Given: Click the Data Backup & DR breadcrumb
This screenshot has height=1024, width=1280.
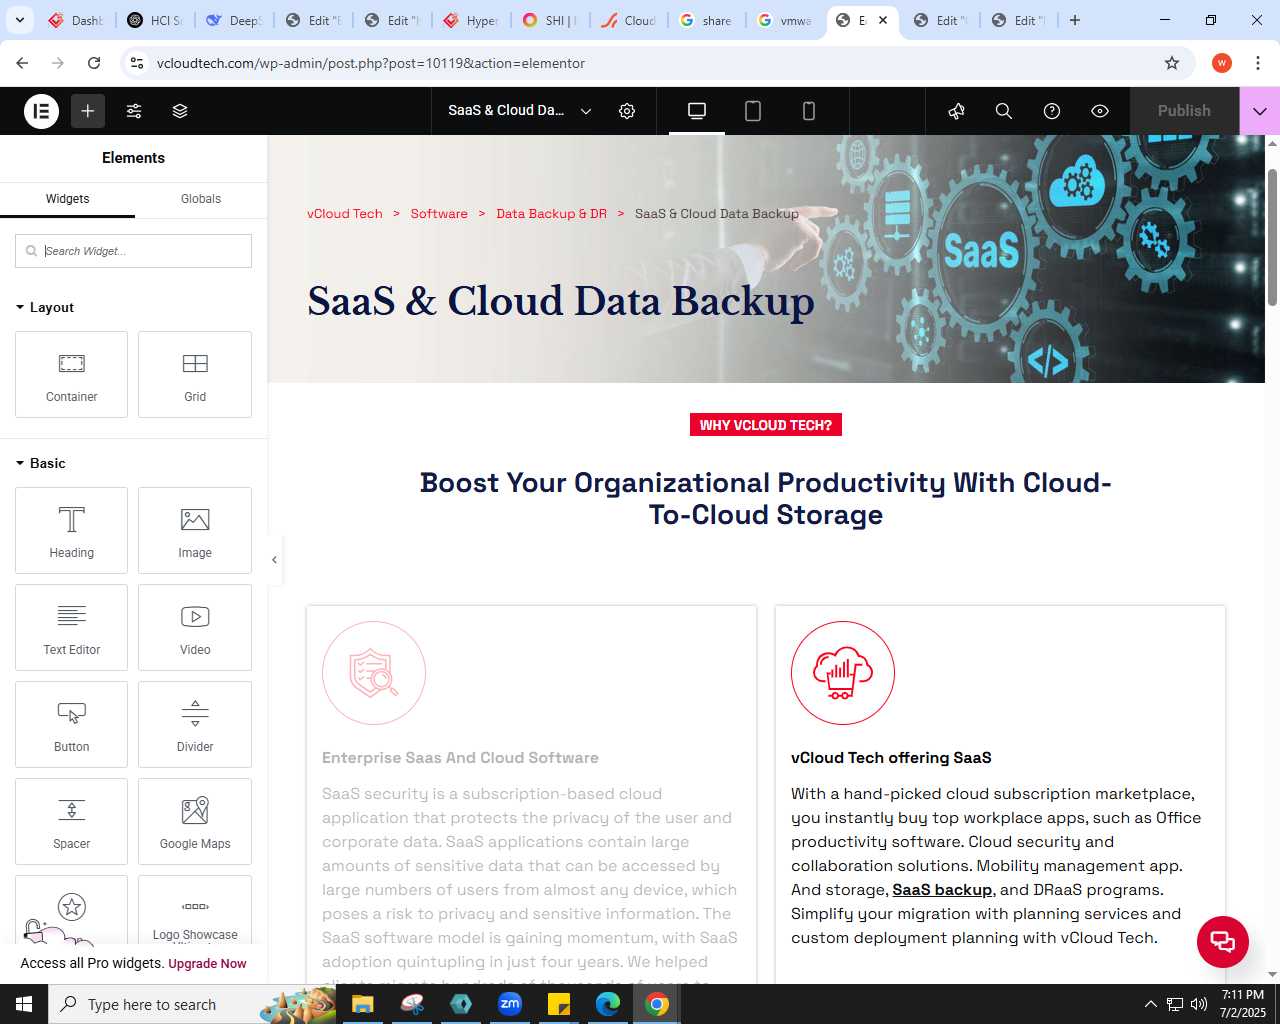Looking at the screenshot, I should [552, 214].
